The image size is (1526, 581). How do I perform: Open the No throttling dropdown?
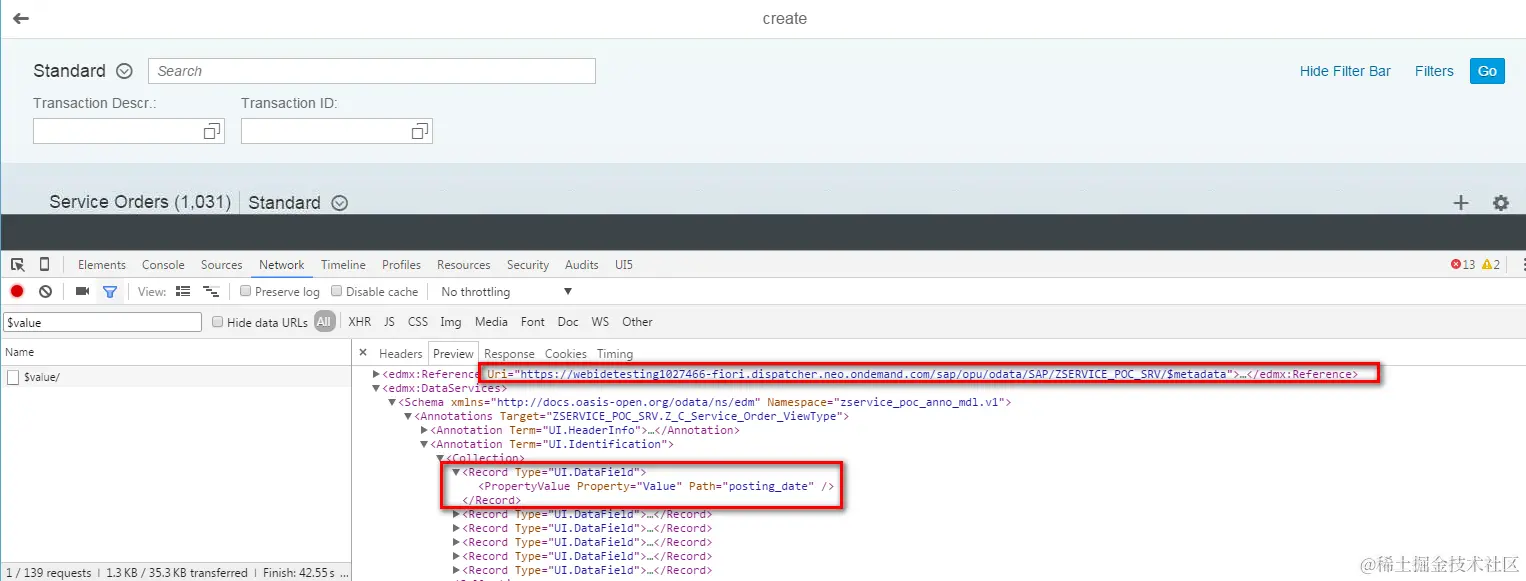point(506,292)
